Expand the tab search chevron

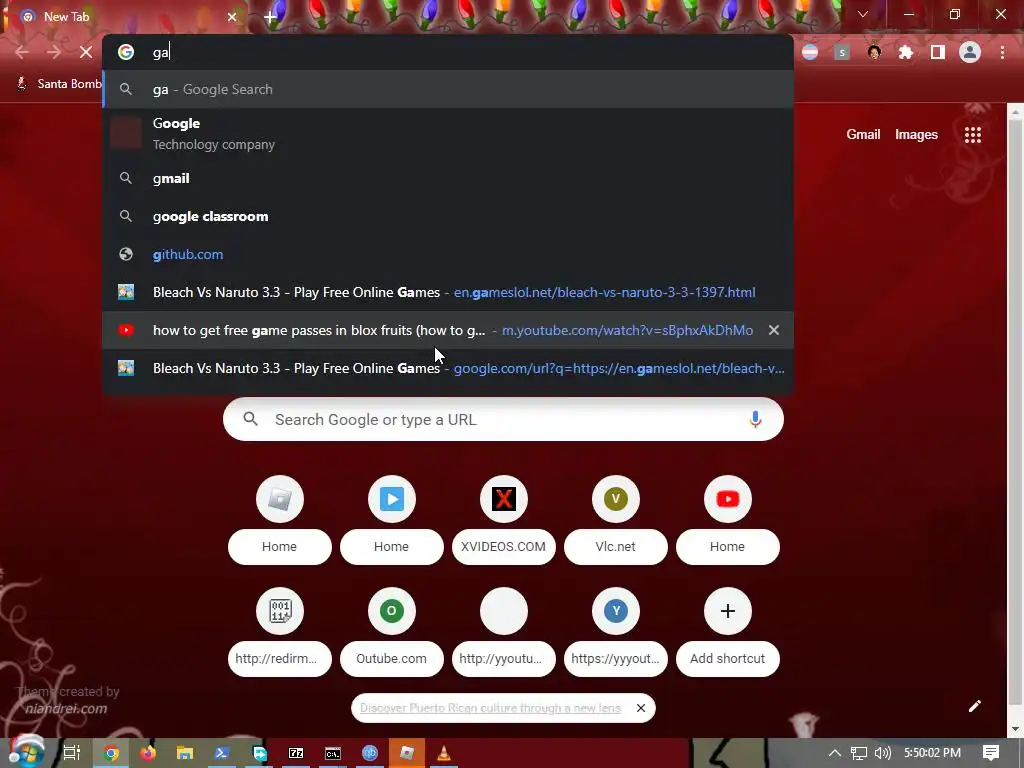863,14
